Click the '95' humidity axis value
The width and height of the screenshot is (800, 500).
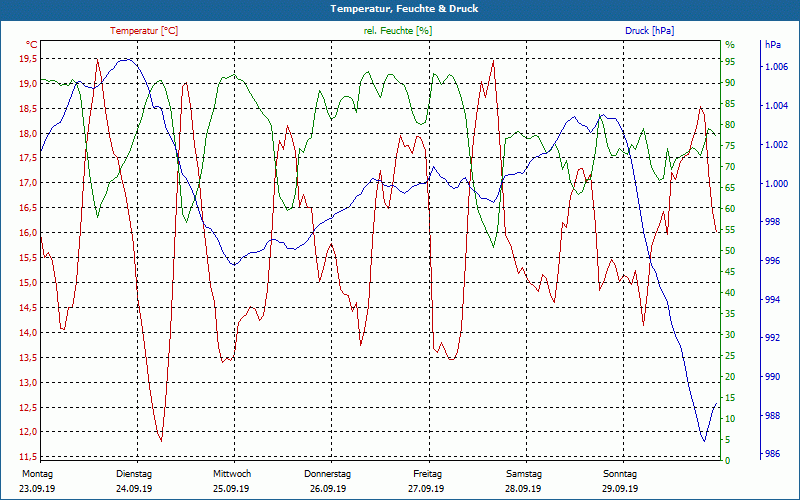[x=730, y=62]
